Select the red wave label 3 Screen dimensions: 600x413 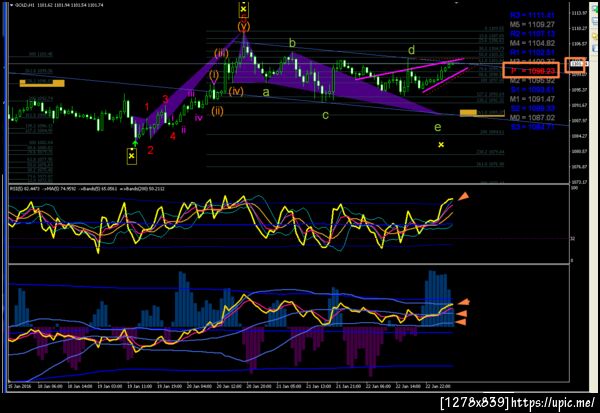coord(165,100)
